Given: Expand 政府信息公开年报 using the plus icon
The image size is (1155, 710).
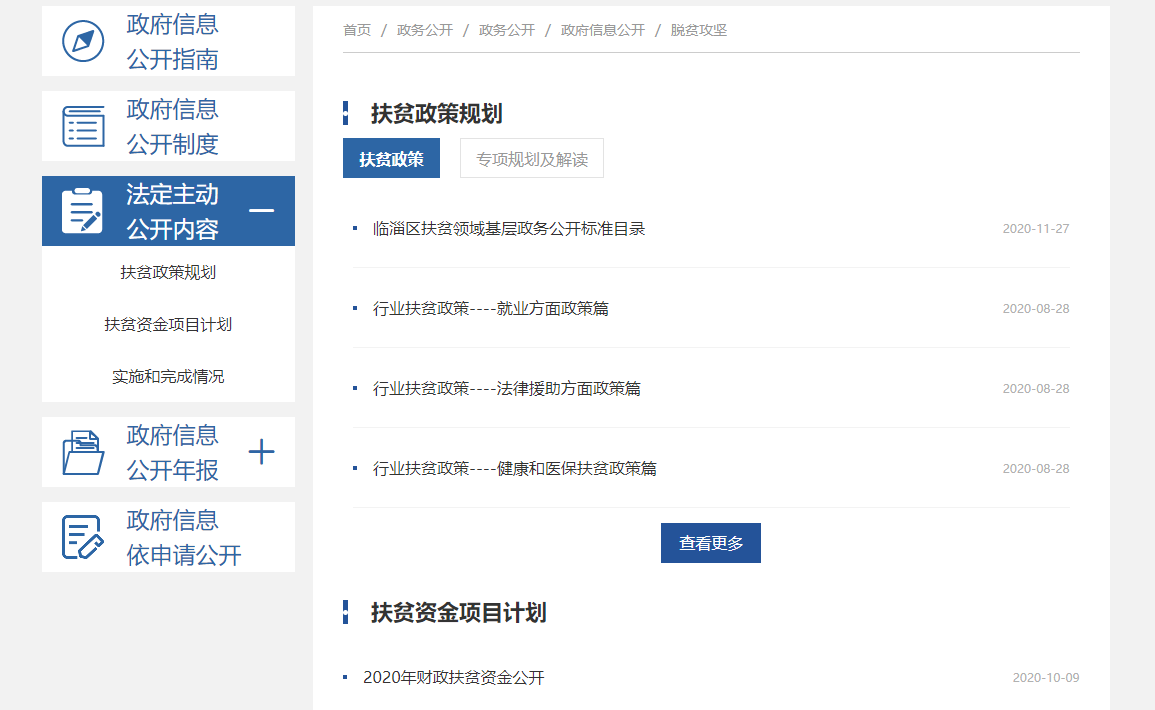Looking at the screenshot, I should [261, 452].
